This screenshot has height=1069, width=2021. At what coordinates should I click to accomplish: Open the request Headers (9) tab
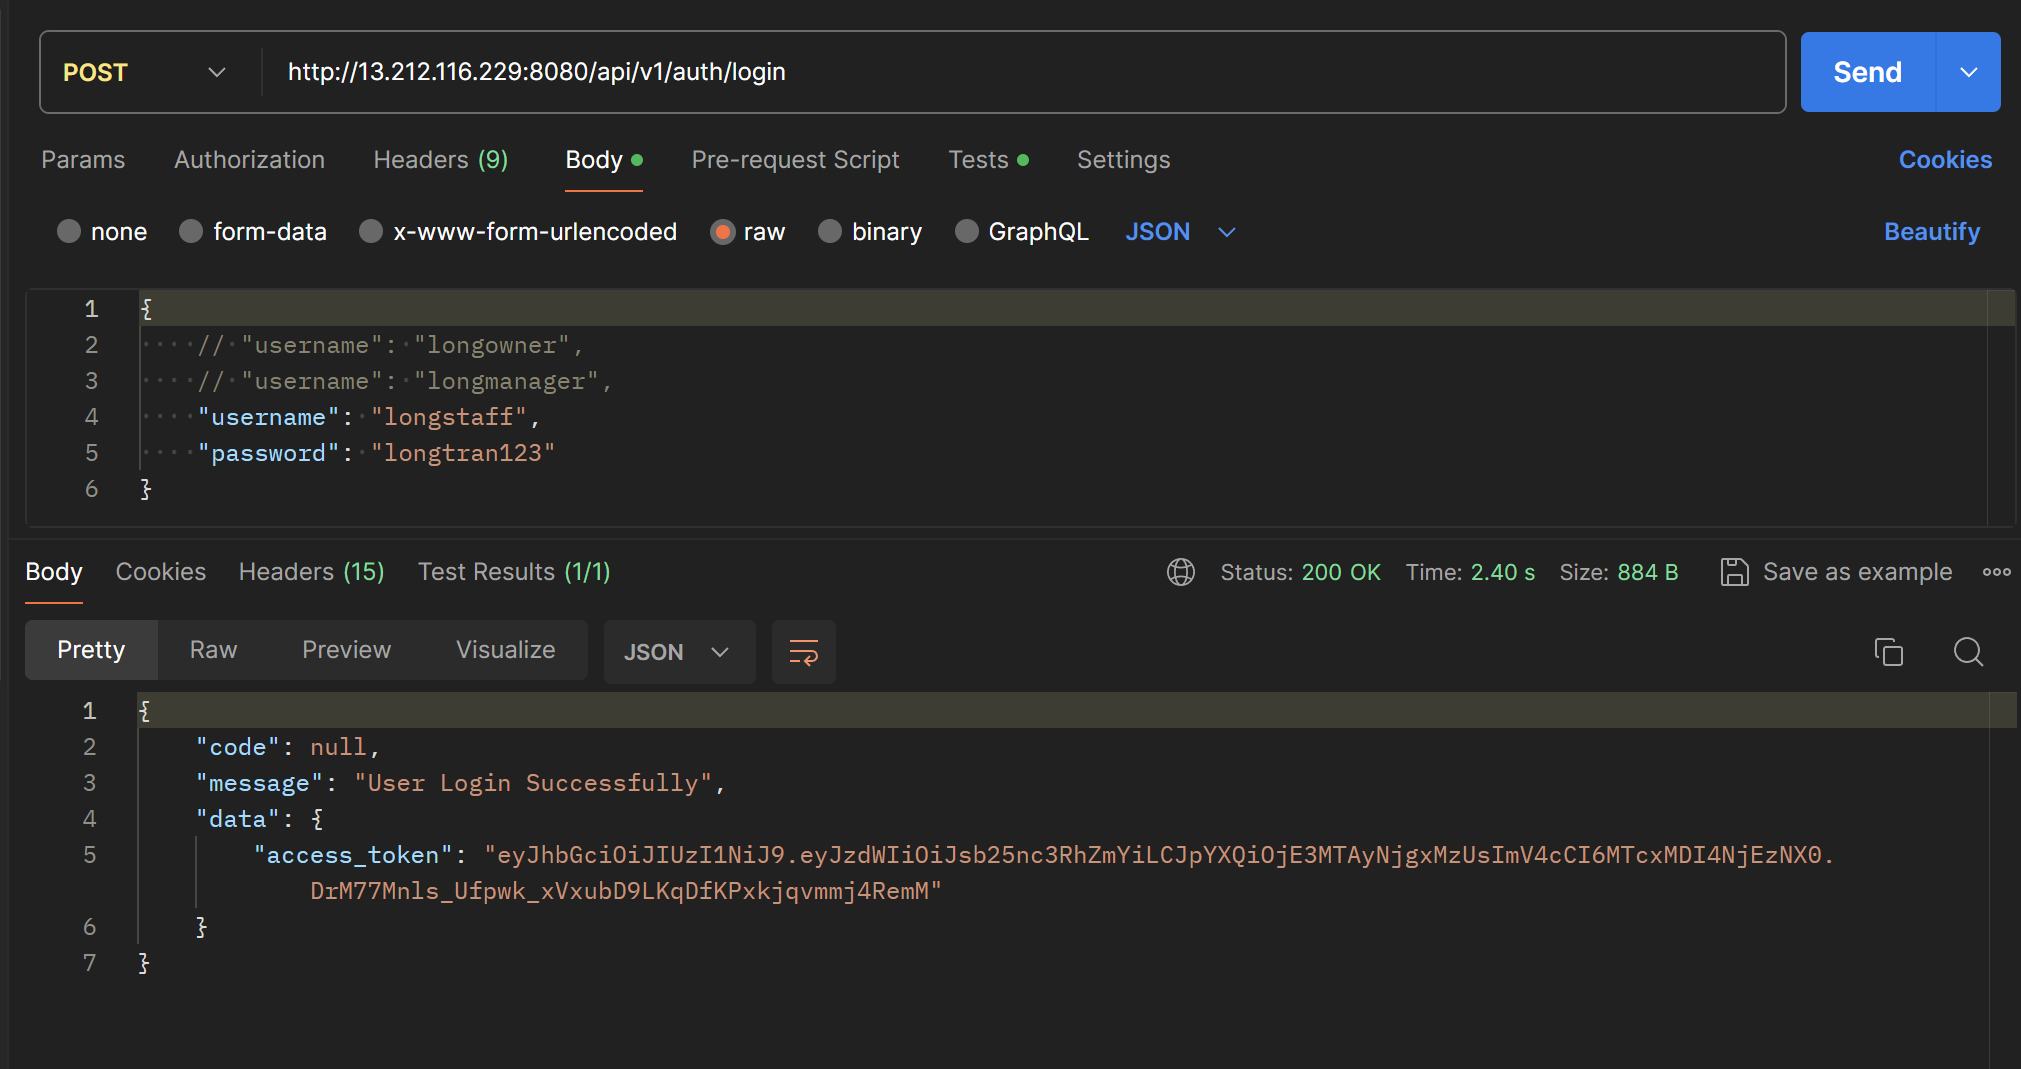[x=441, y=160]
